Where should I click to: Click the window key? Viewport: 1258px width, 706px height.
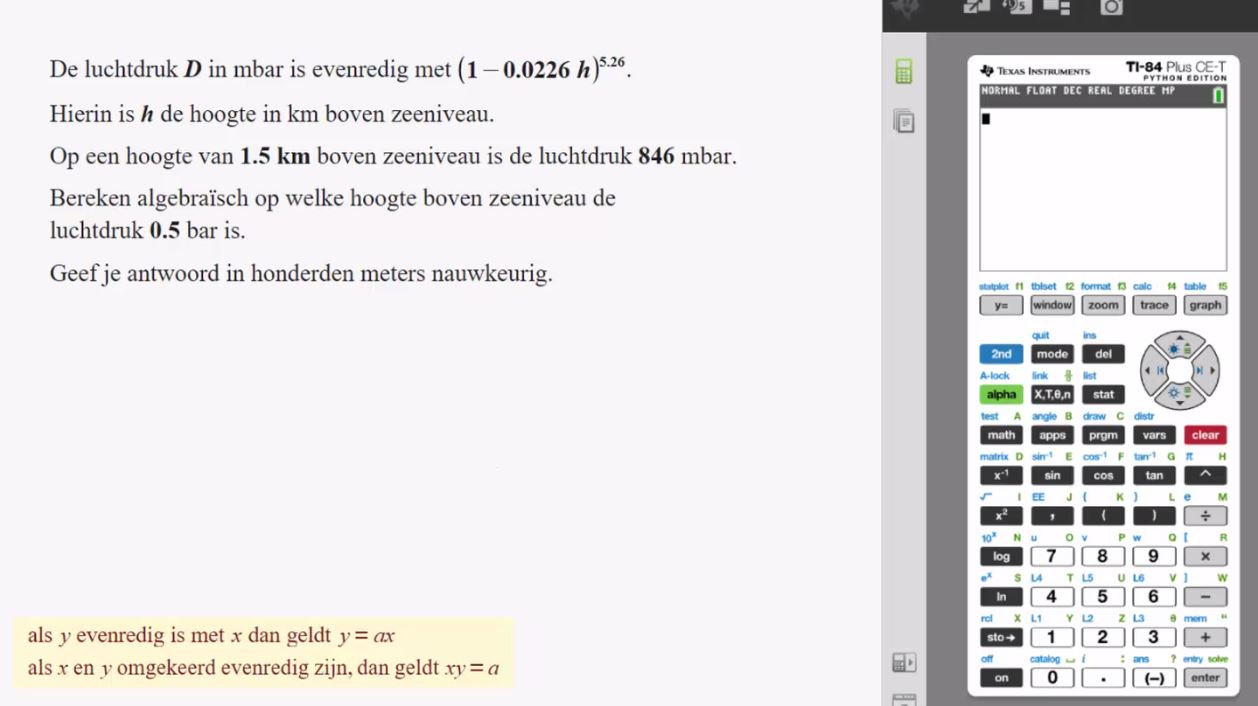click(x=1052, y=305)
